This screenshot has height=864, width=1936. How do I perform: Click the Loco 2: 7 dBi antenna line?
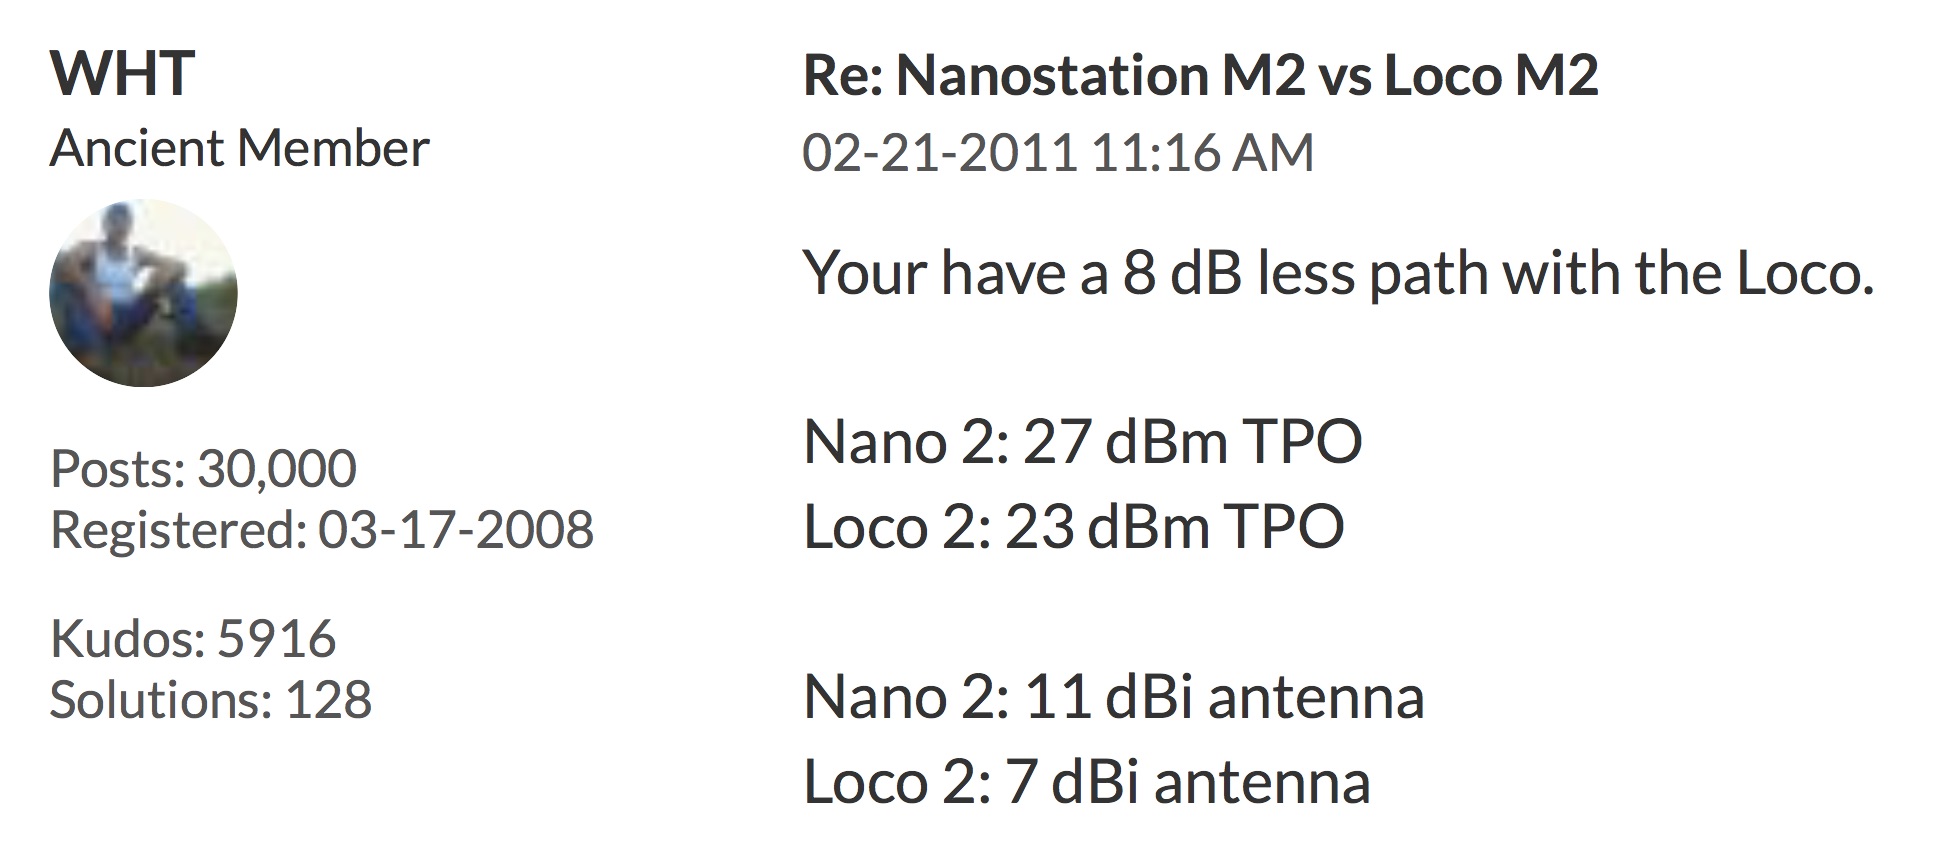pos(1086,782)
